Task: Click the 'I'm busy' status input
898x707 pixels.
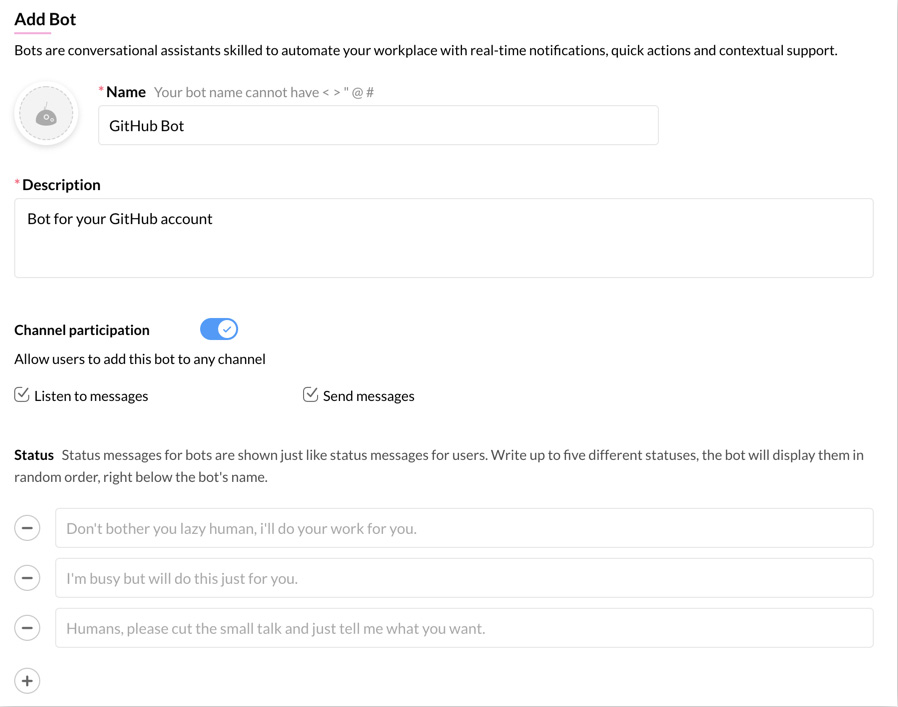Action: [464, 578]
